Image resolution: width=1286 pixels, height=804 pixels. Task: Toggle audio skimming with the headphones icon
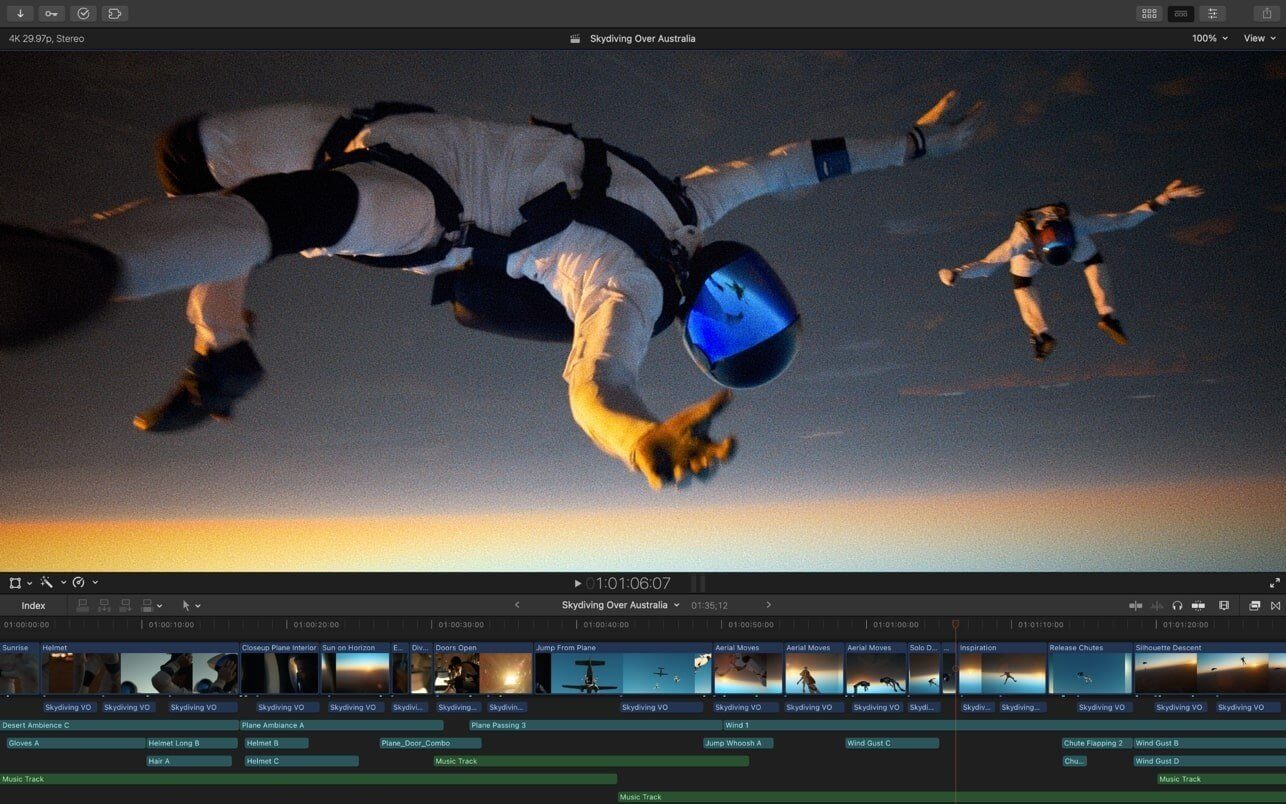(x=1178, y=605)
